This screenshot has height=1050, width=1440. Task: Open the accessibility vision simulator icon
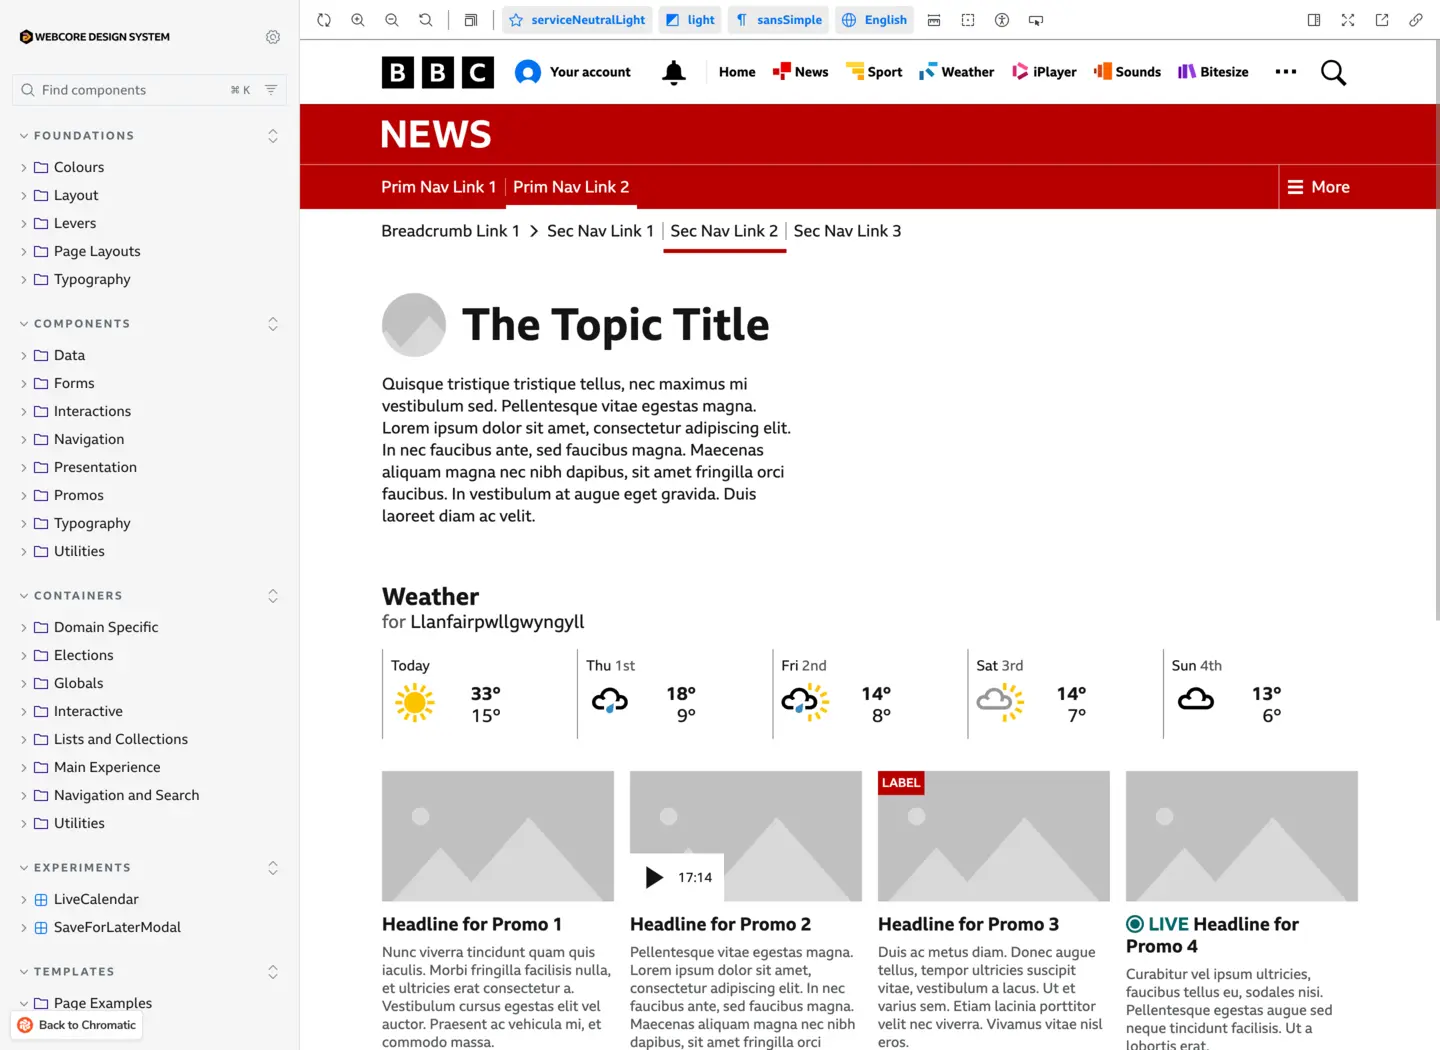1002,20
